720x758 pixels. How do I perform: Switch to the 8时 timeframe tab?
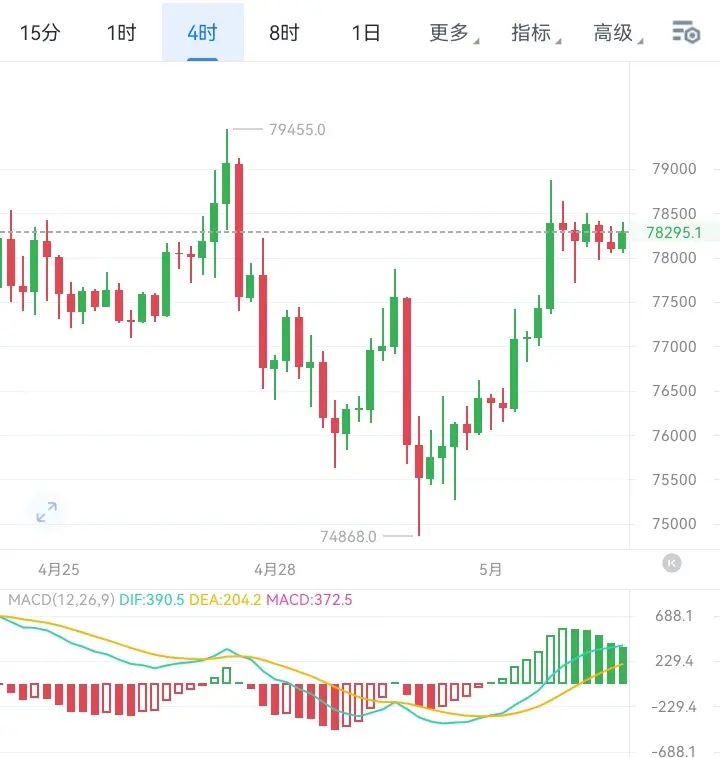point(284,33)
